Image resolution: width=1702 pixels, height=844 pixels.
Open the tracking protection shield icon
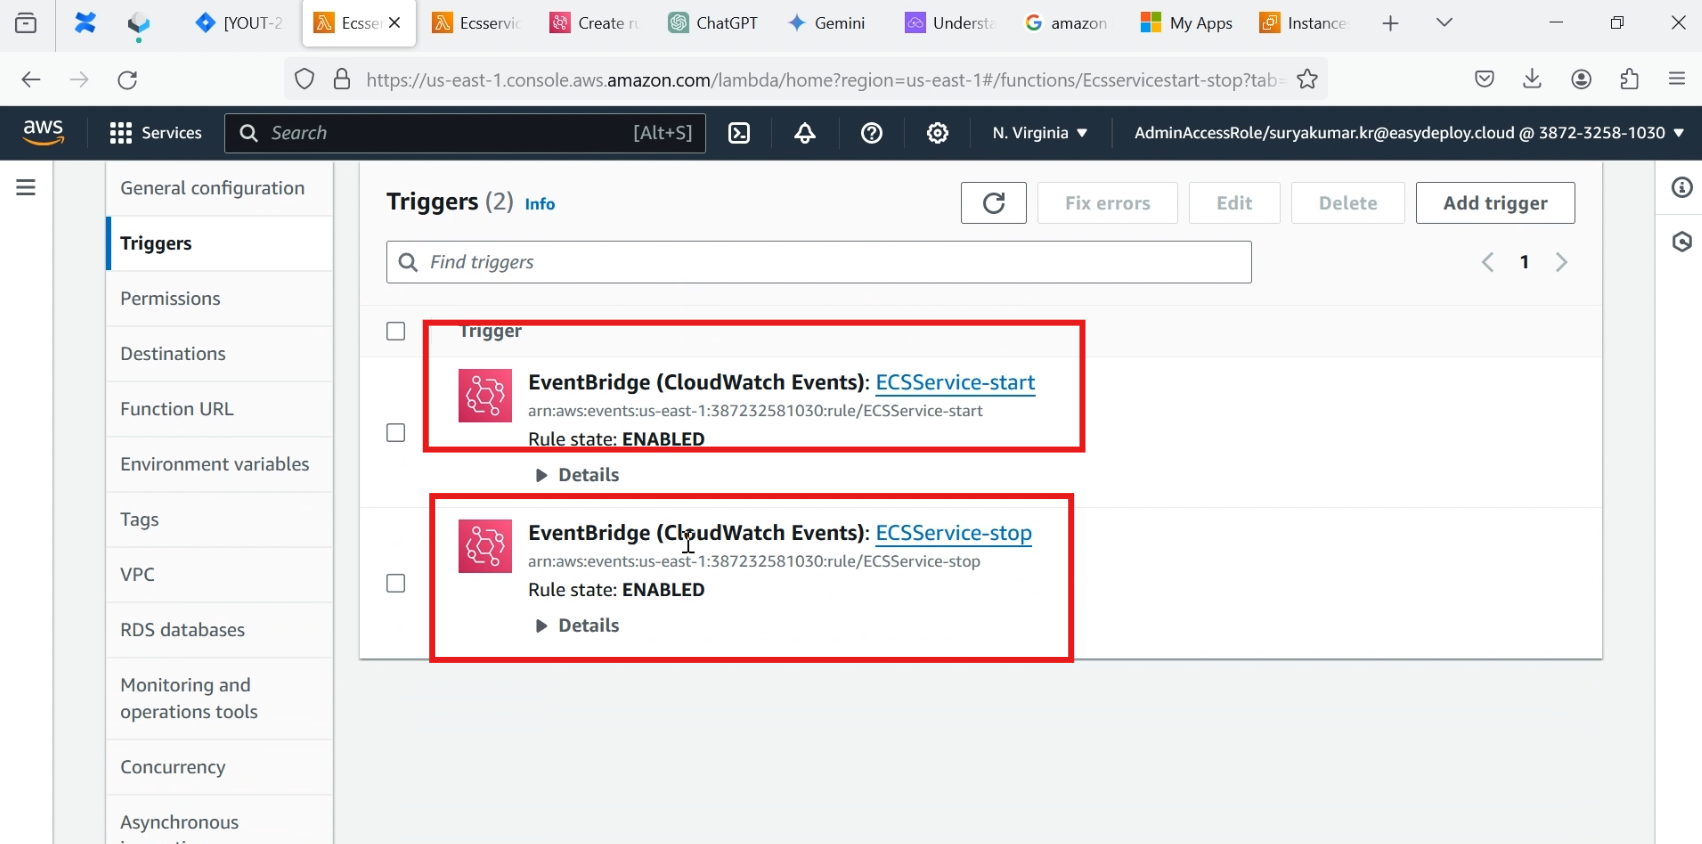click(x=305, y=79)
